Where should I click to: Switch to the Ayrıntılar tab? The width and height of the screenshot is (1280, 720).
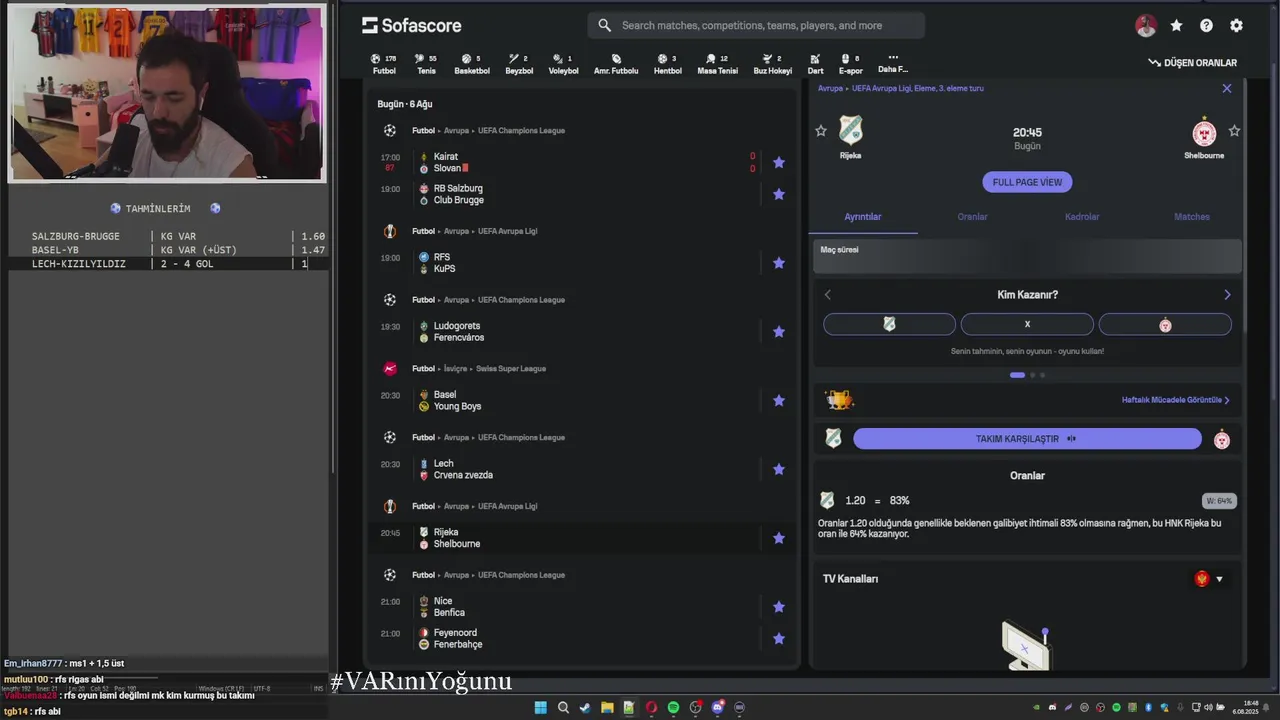tap(863, 217)
